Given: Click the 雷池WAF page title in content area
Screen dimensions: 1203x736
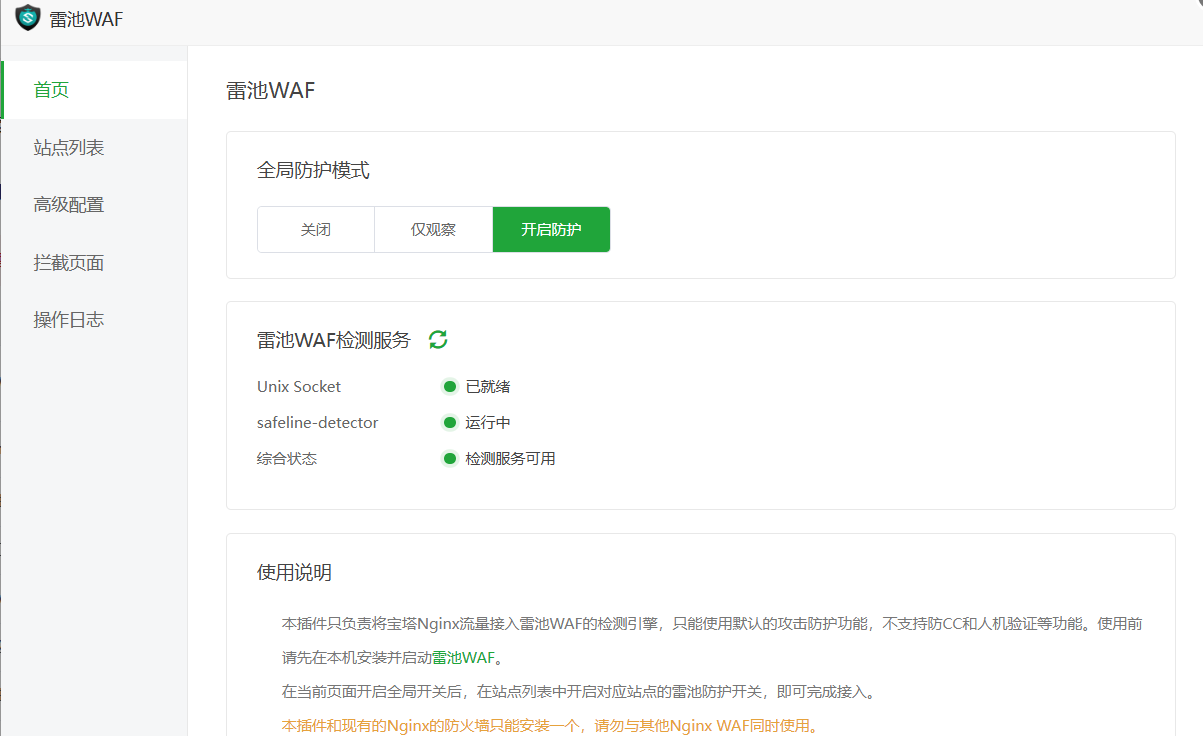Looking at the screenshot, I should 271,91.
